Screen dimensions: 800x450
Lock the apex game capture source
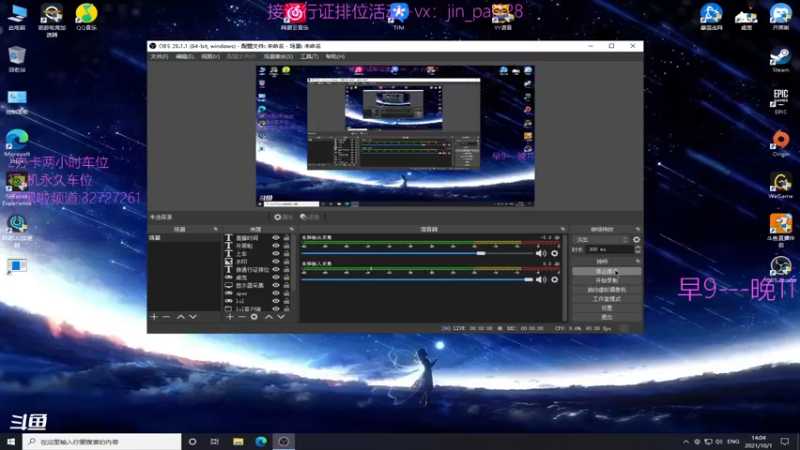[286, 293]
